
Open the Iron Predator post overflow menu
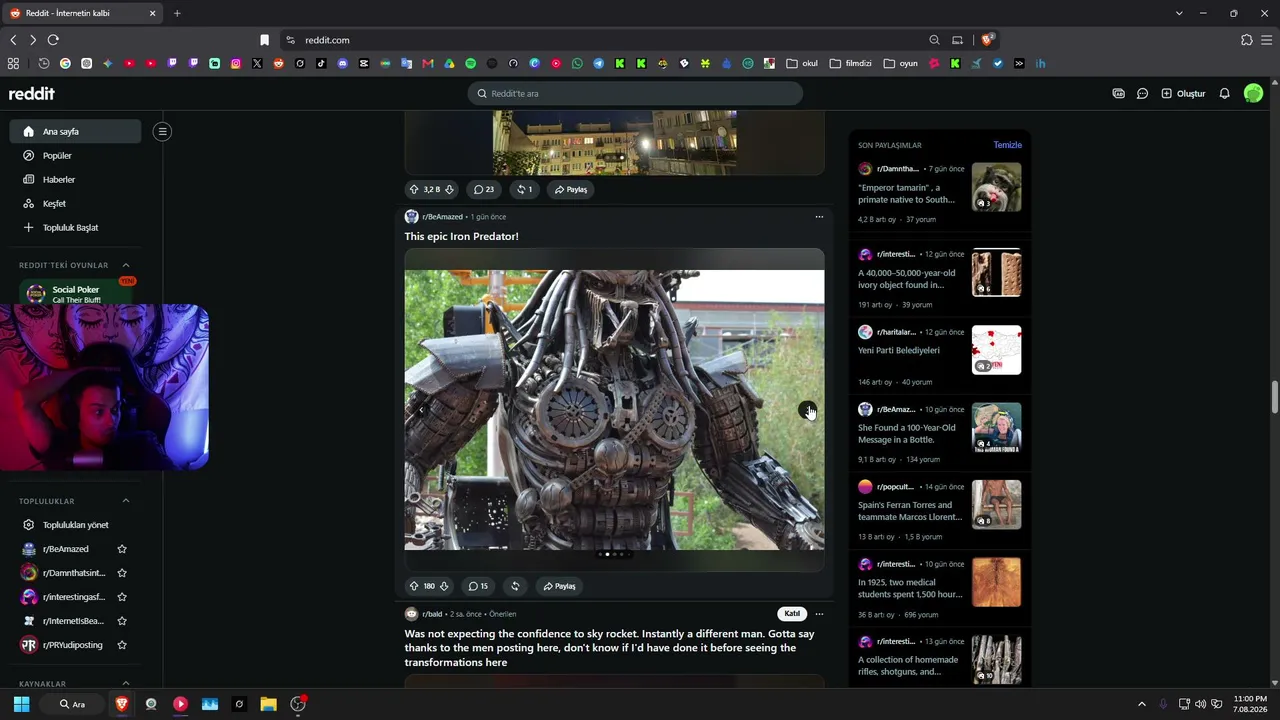[819, 217]
